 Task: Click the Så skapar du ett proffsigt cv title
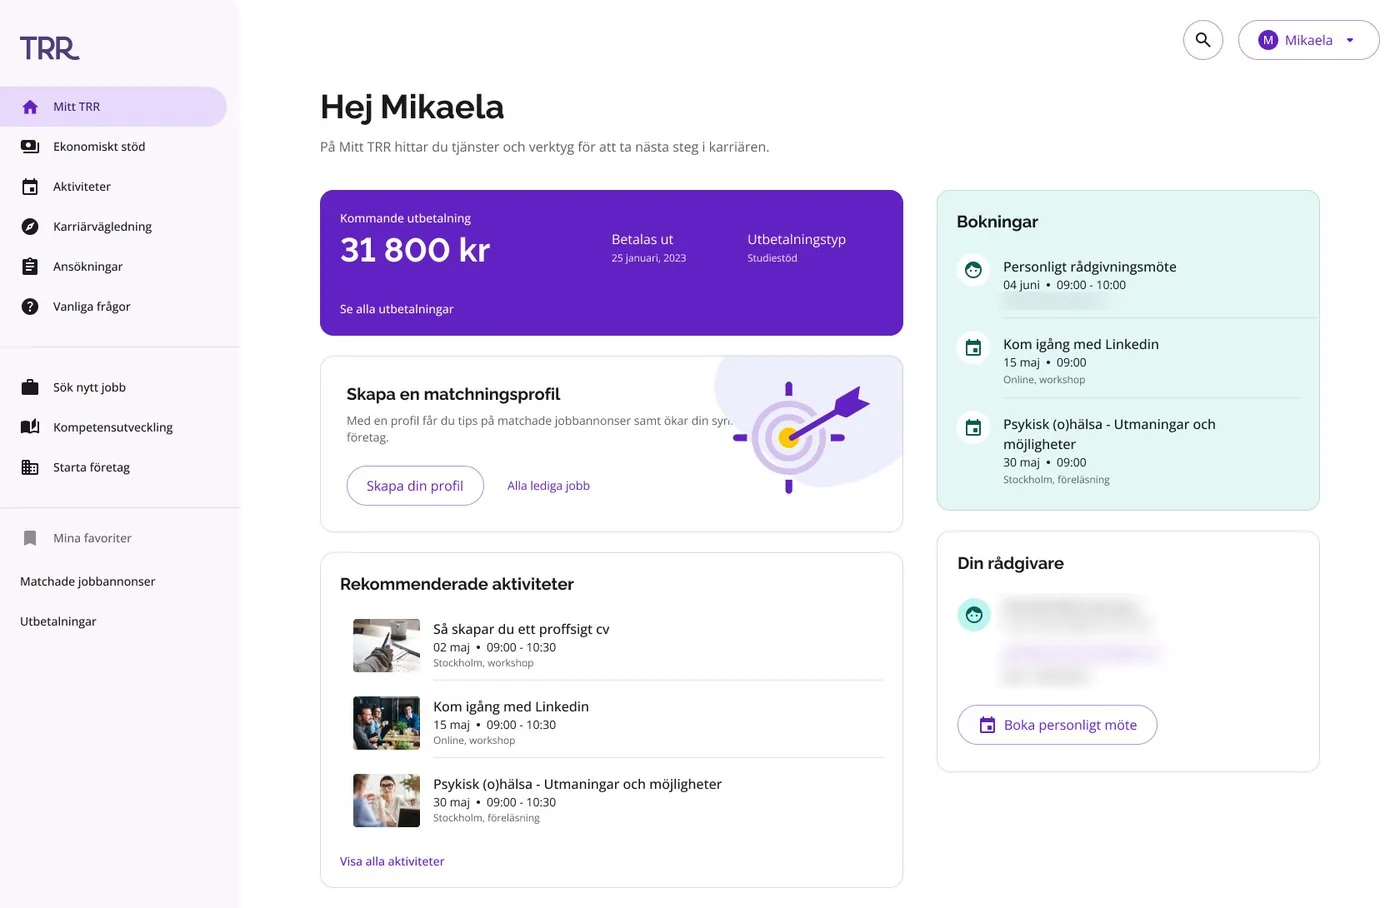[521, 629]
